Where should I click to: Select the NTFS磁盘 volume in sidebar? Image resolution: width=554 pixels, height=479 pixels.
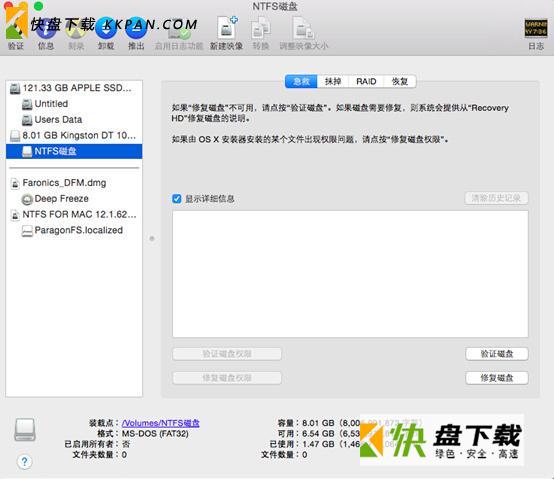pyautogui.click(x=74, y=151)
